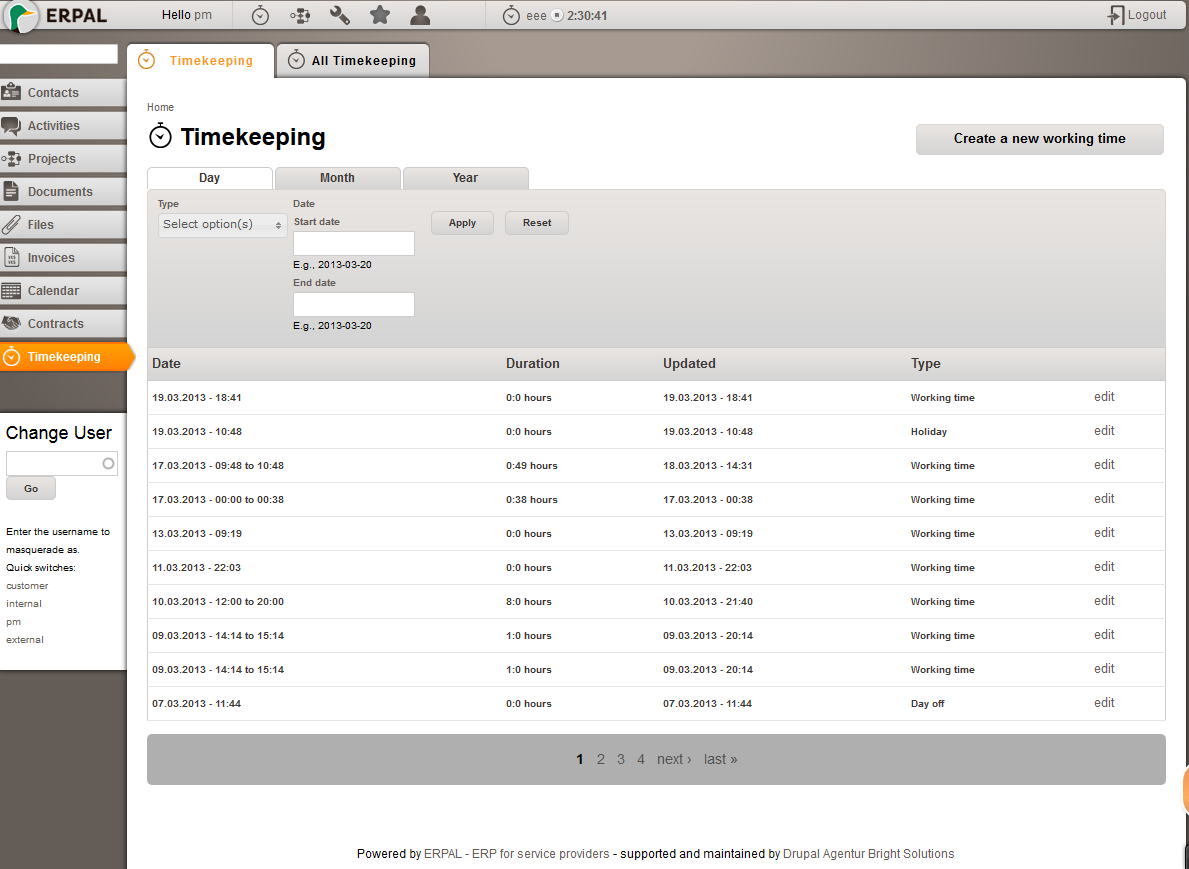The width and height of the screenshot is (1189, 869).
Task: Click the autocomplete circle in Change User field
Action: point(108,463)
